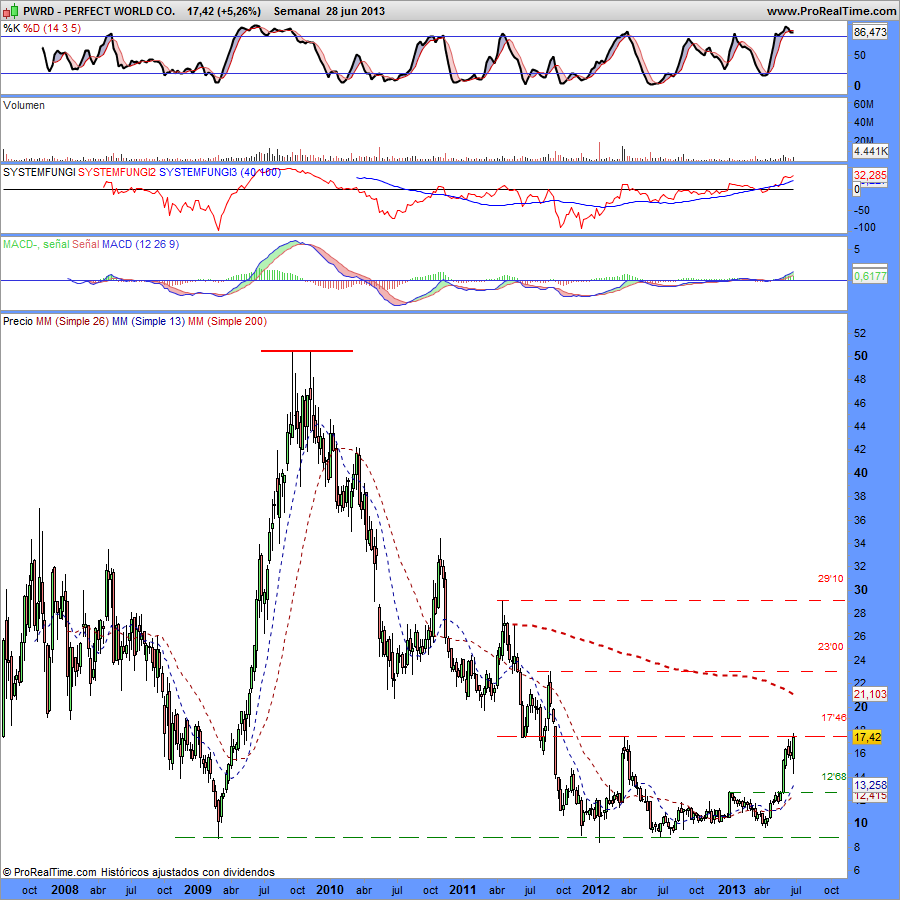Click the 2008 year label on time axis

point(65,890)
